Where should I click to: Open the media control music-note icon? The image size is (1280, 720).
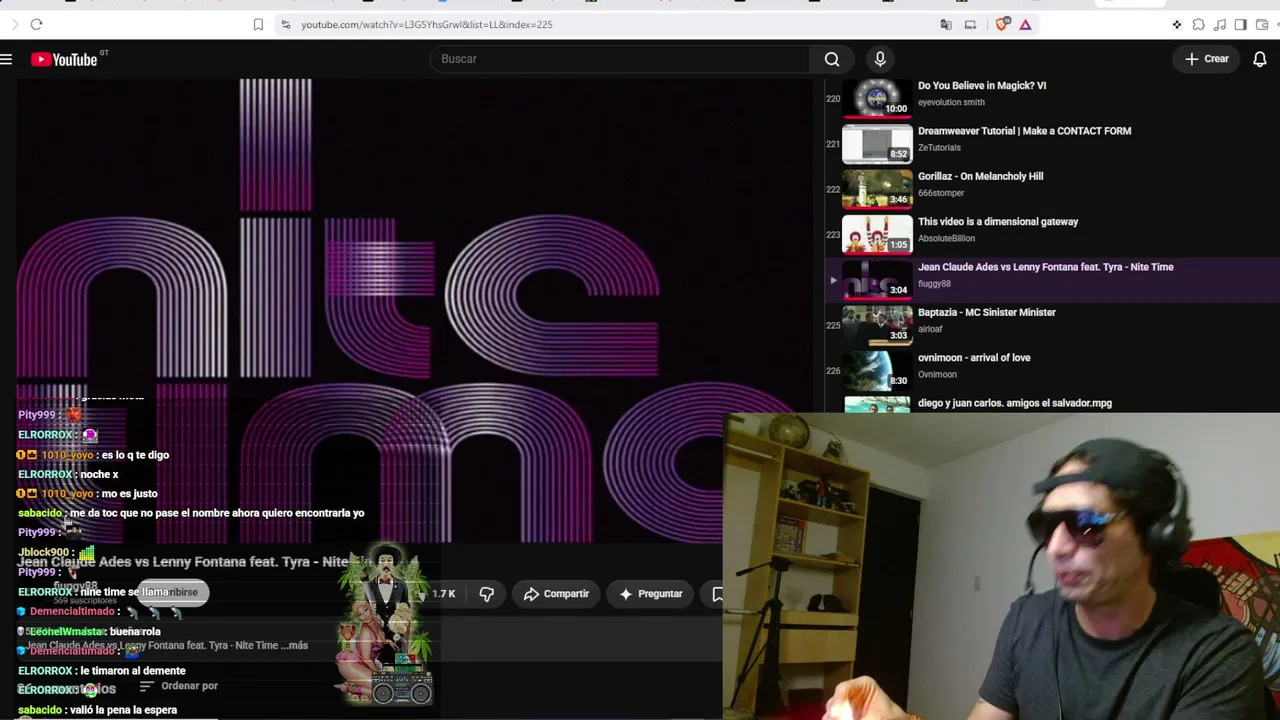coord(1219,24)
